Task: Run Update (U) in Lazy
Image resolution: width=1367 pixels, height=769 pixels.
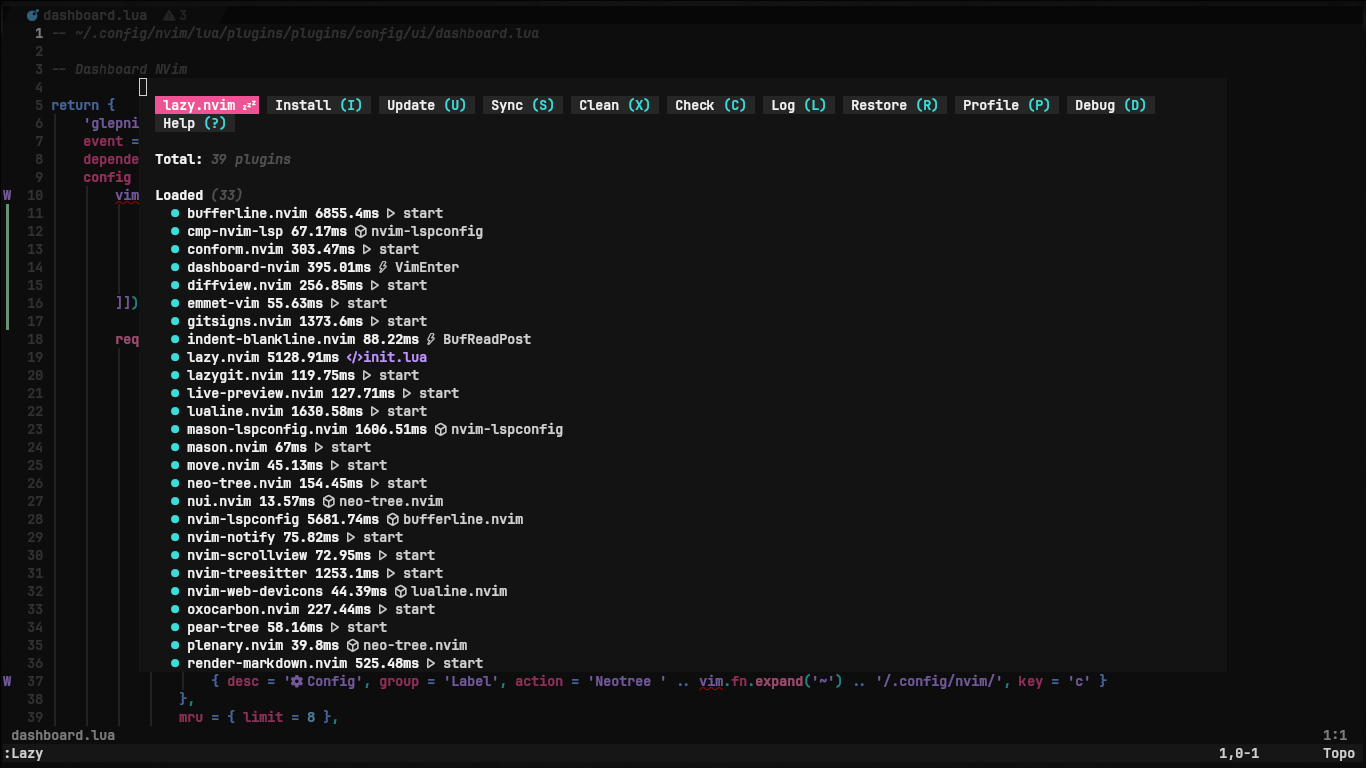Action: [x=427, y=105]
